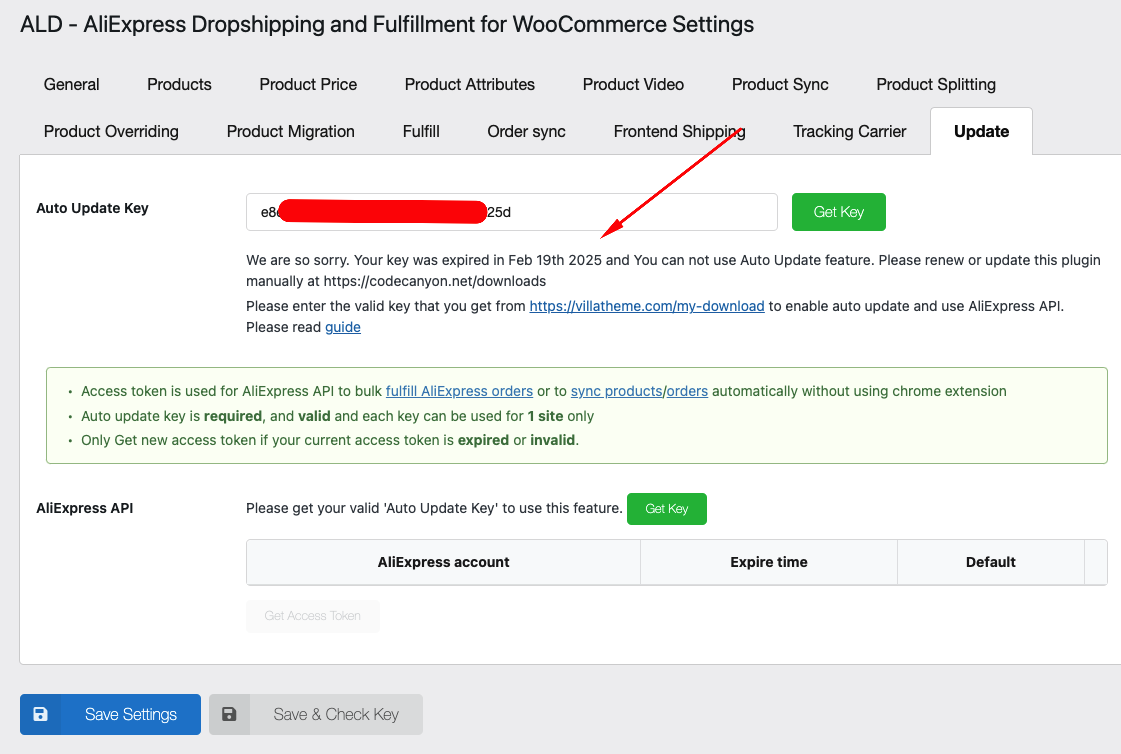Click the floppy disk icon on Save Settings
Image resolution: width=1121 pixels, height=754 pixels.
tap(41, 714)
